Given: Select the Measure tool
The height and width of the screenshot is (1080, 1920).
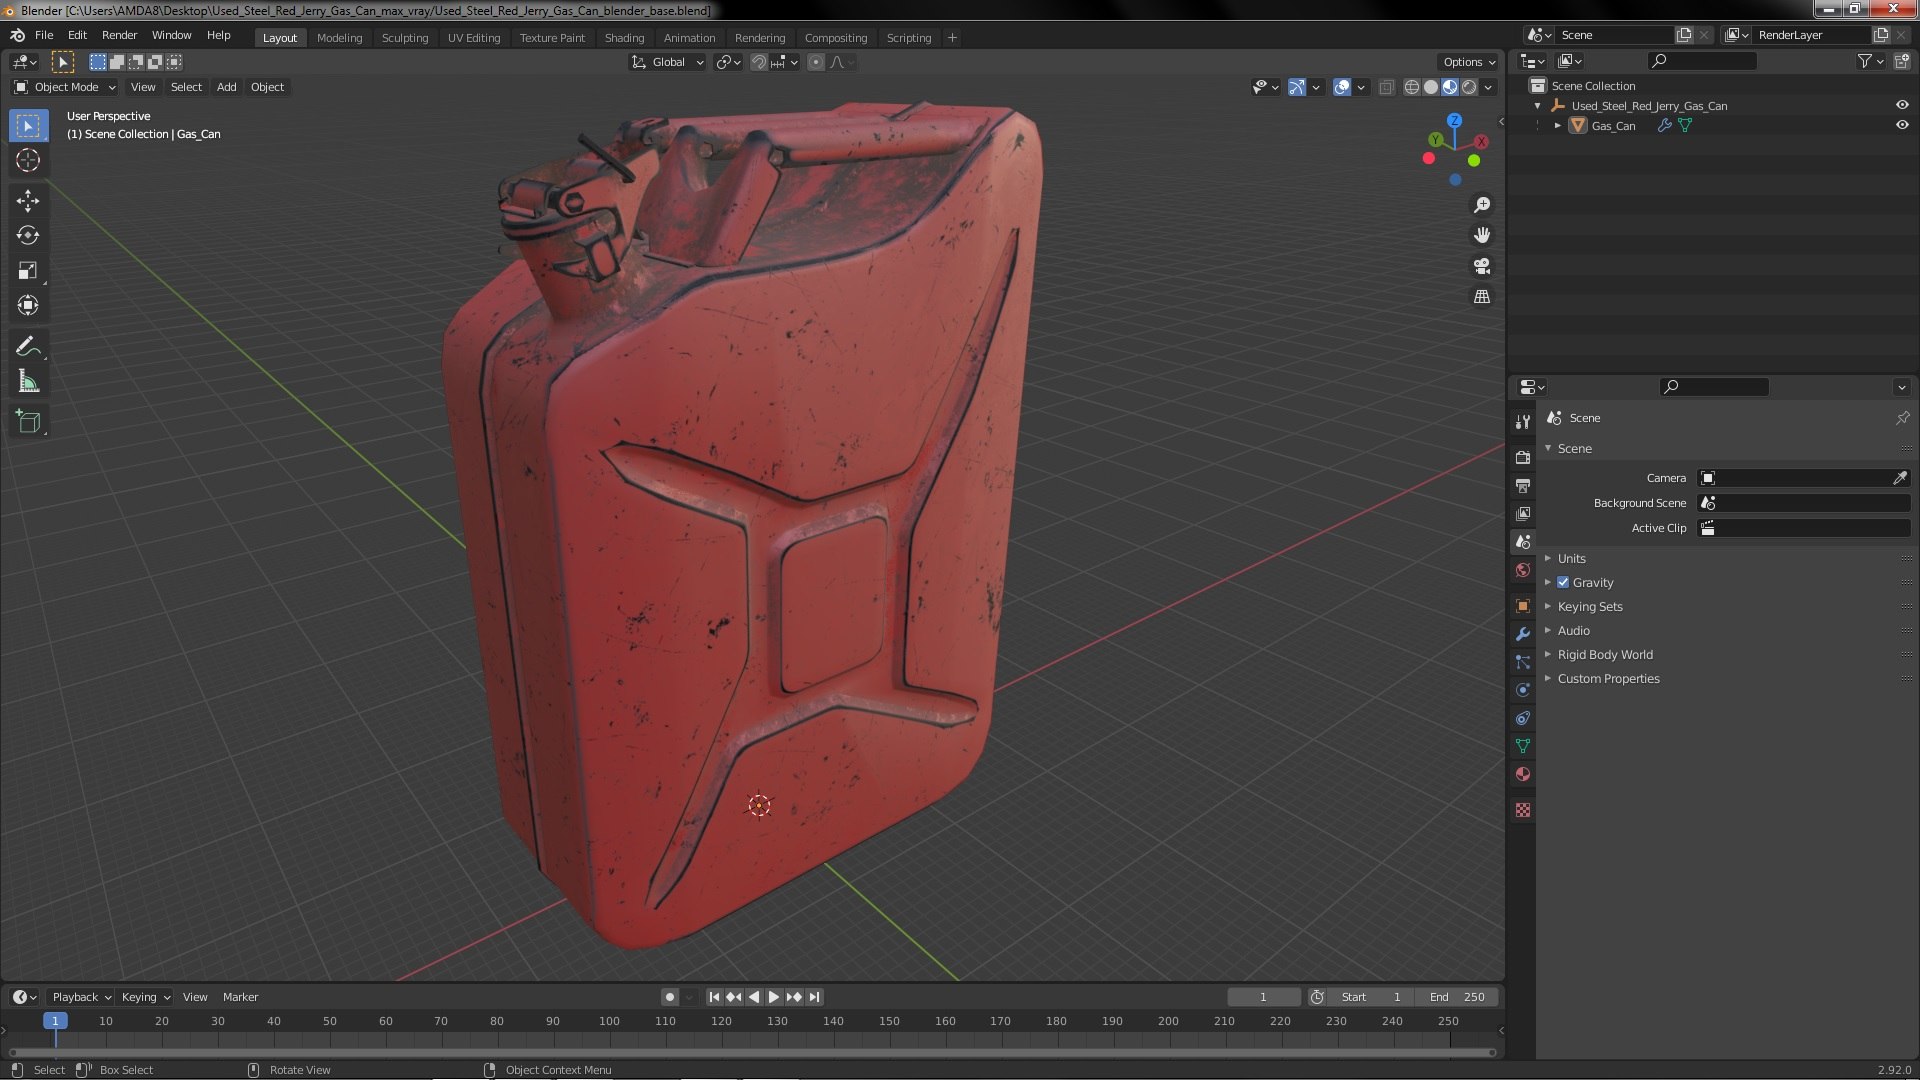Looking at the screenshot, I should 28,382.
